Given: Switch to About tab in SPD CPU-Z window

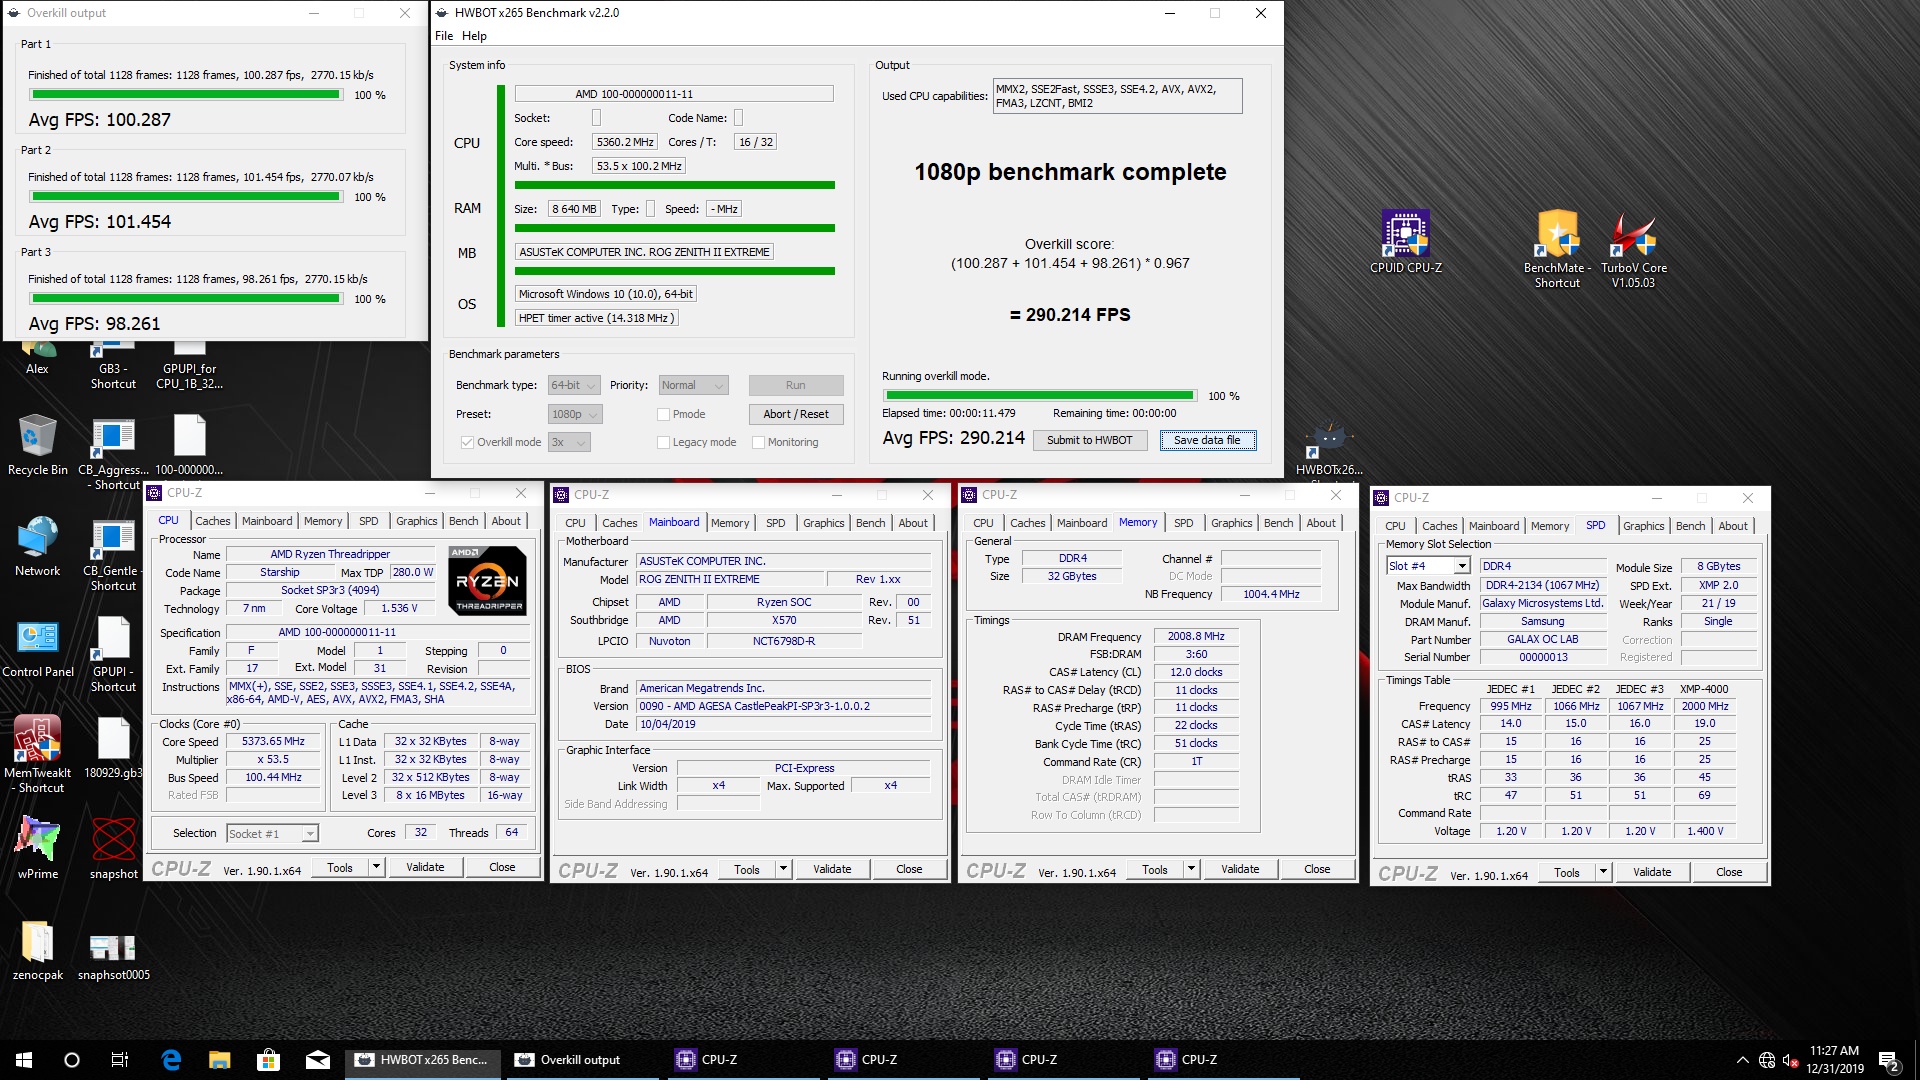Looking at the screenshot, I should coord(1733,526).
